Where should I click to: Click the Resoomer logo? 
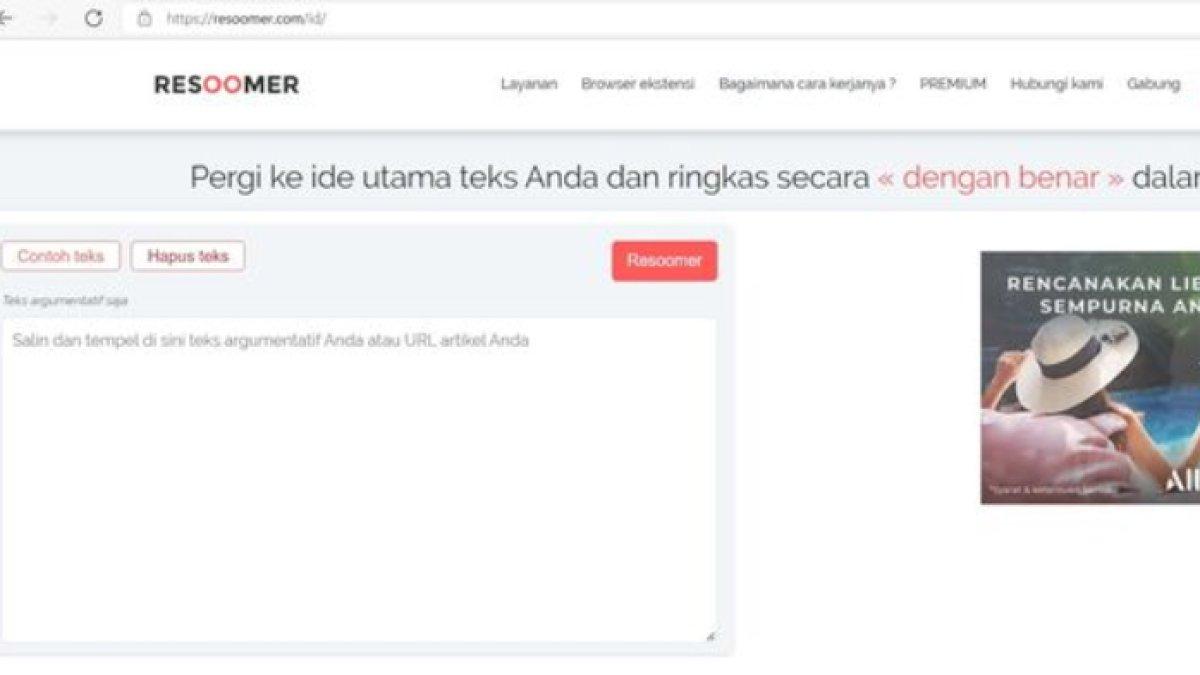point(228,84)
